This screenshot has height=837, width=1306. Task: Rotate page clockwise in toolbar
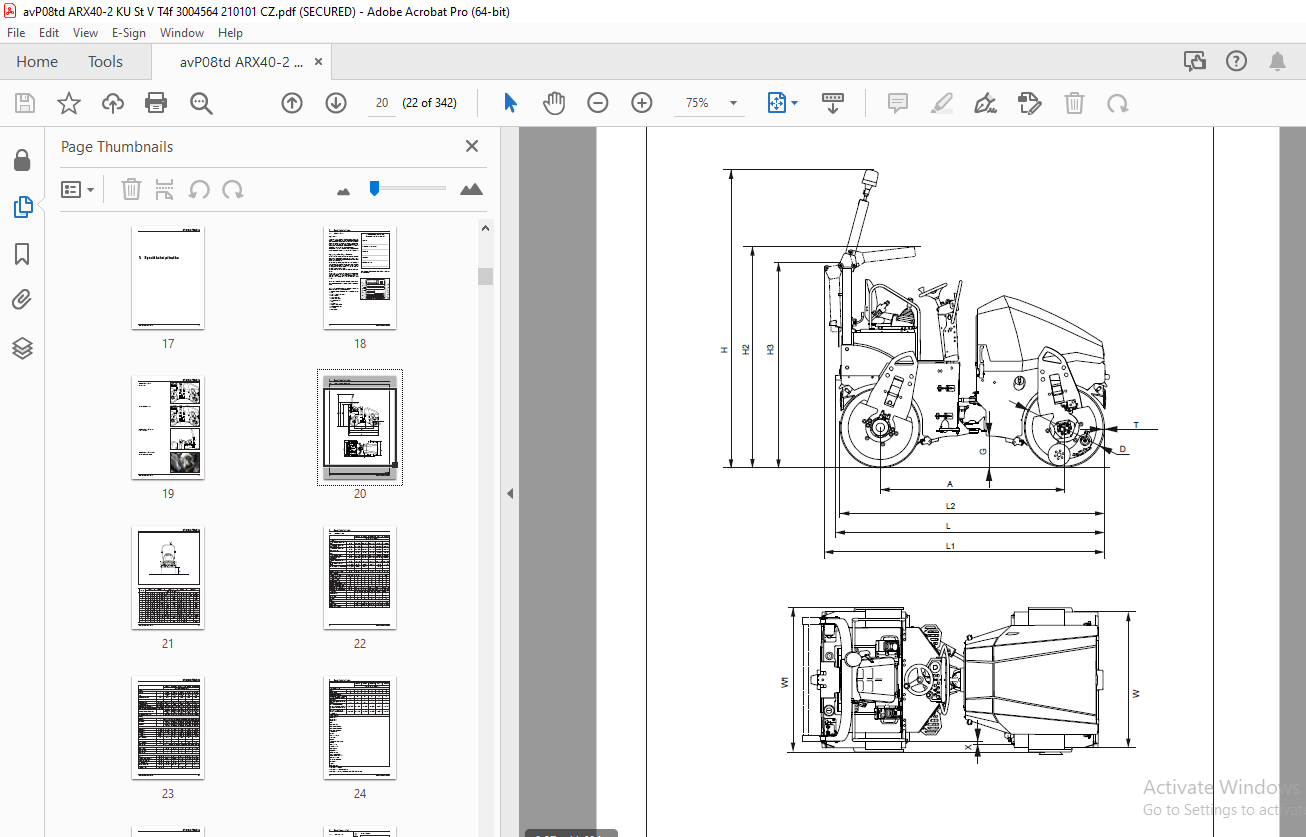(x=1118, y=103)
